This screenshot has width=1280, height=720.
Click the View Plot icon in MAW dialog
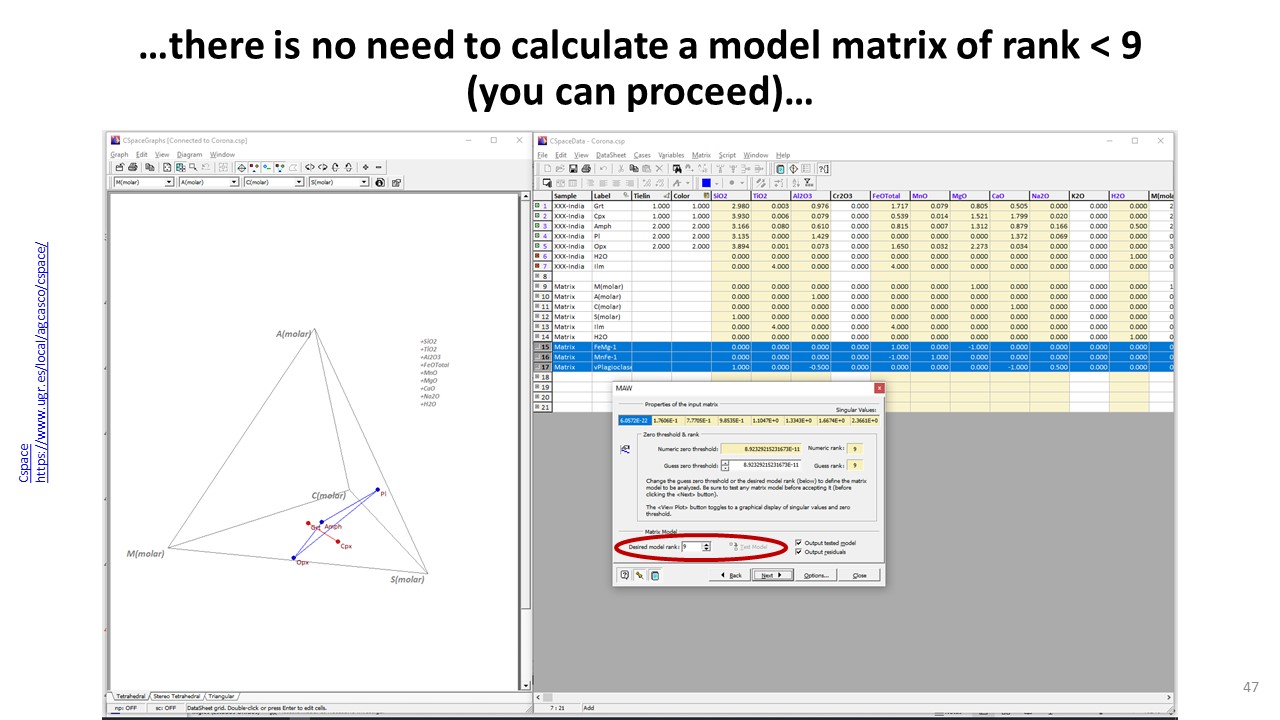[626, 450]
